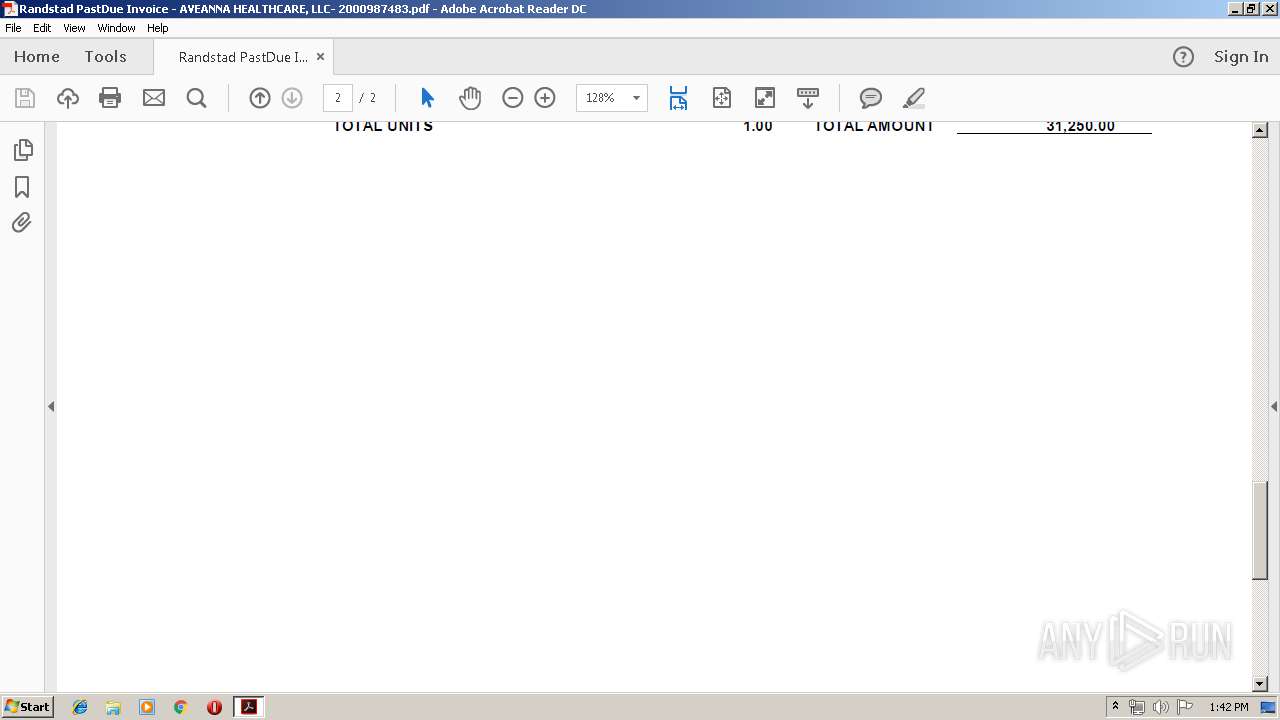This screenshot has height=720, width=1280.
Task: Zoom in with plus button
Action: coord(545,98)
